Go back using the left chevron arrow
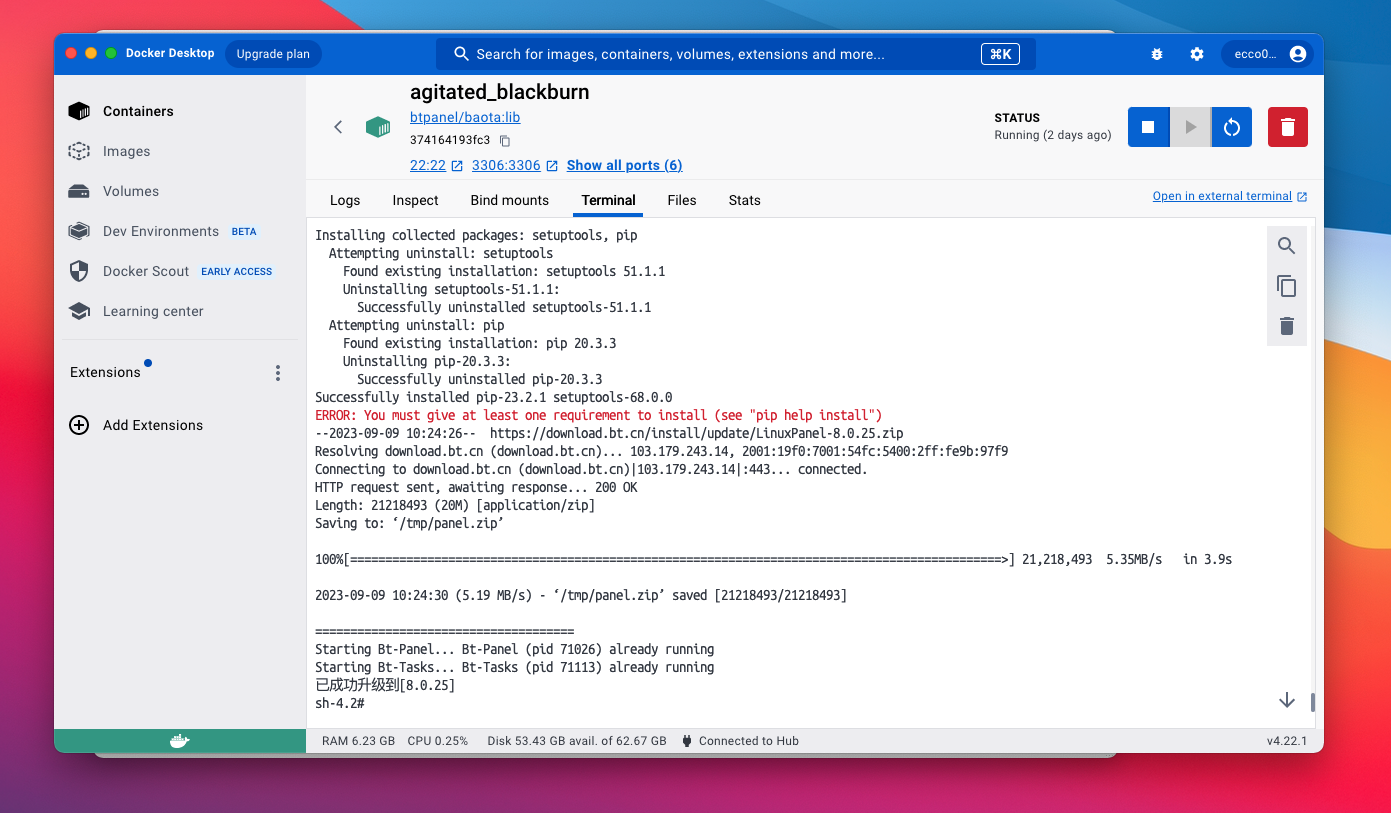The width and height of the screenshot is (1391, 813). (338, 127)
